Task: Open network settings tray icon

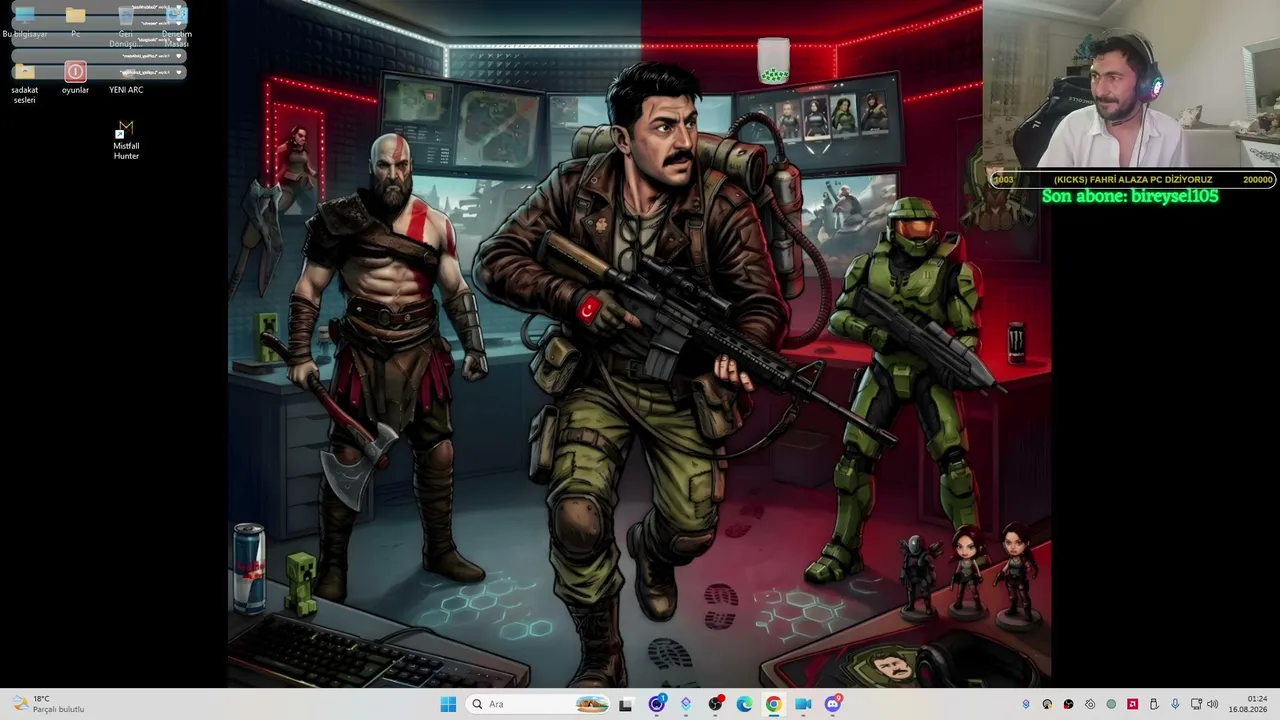Action: pos(1196,704)
